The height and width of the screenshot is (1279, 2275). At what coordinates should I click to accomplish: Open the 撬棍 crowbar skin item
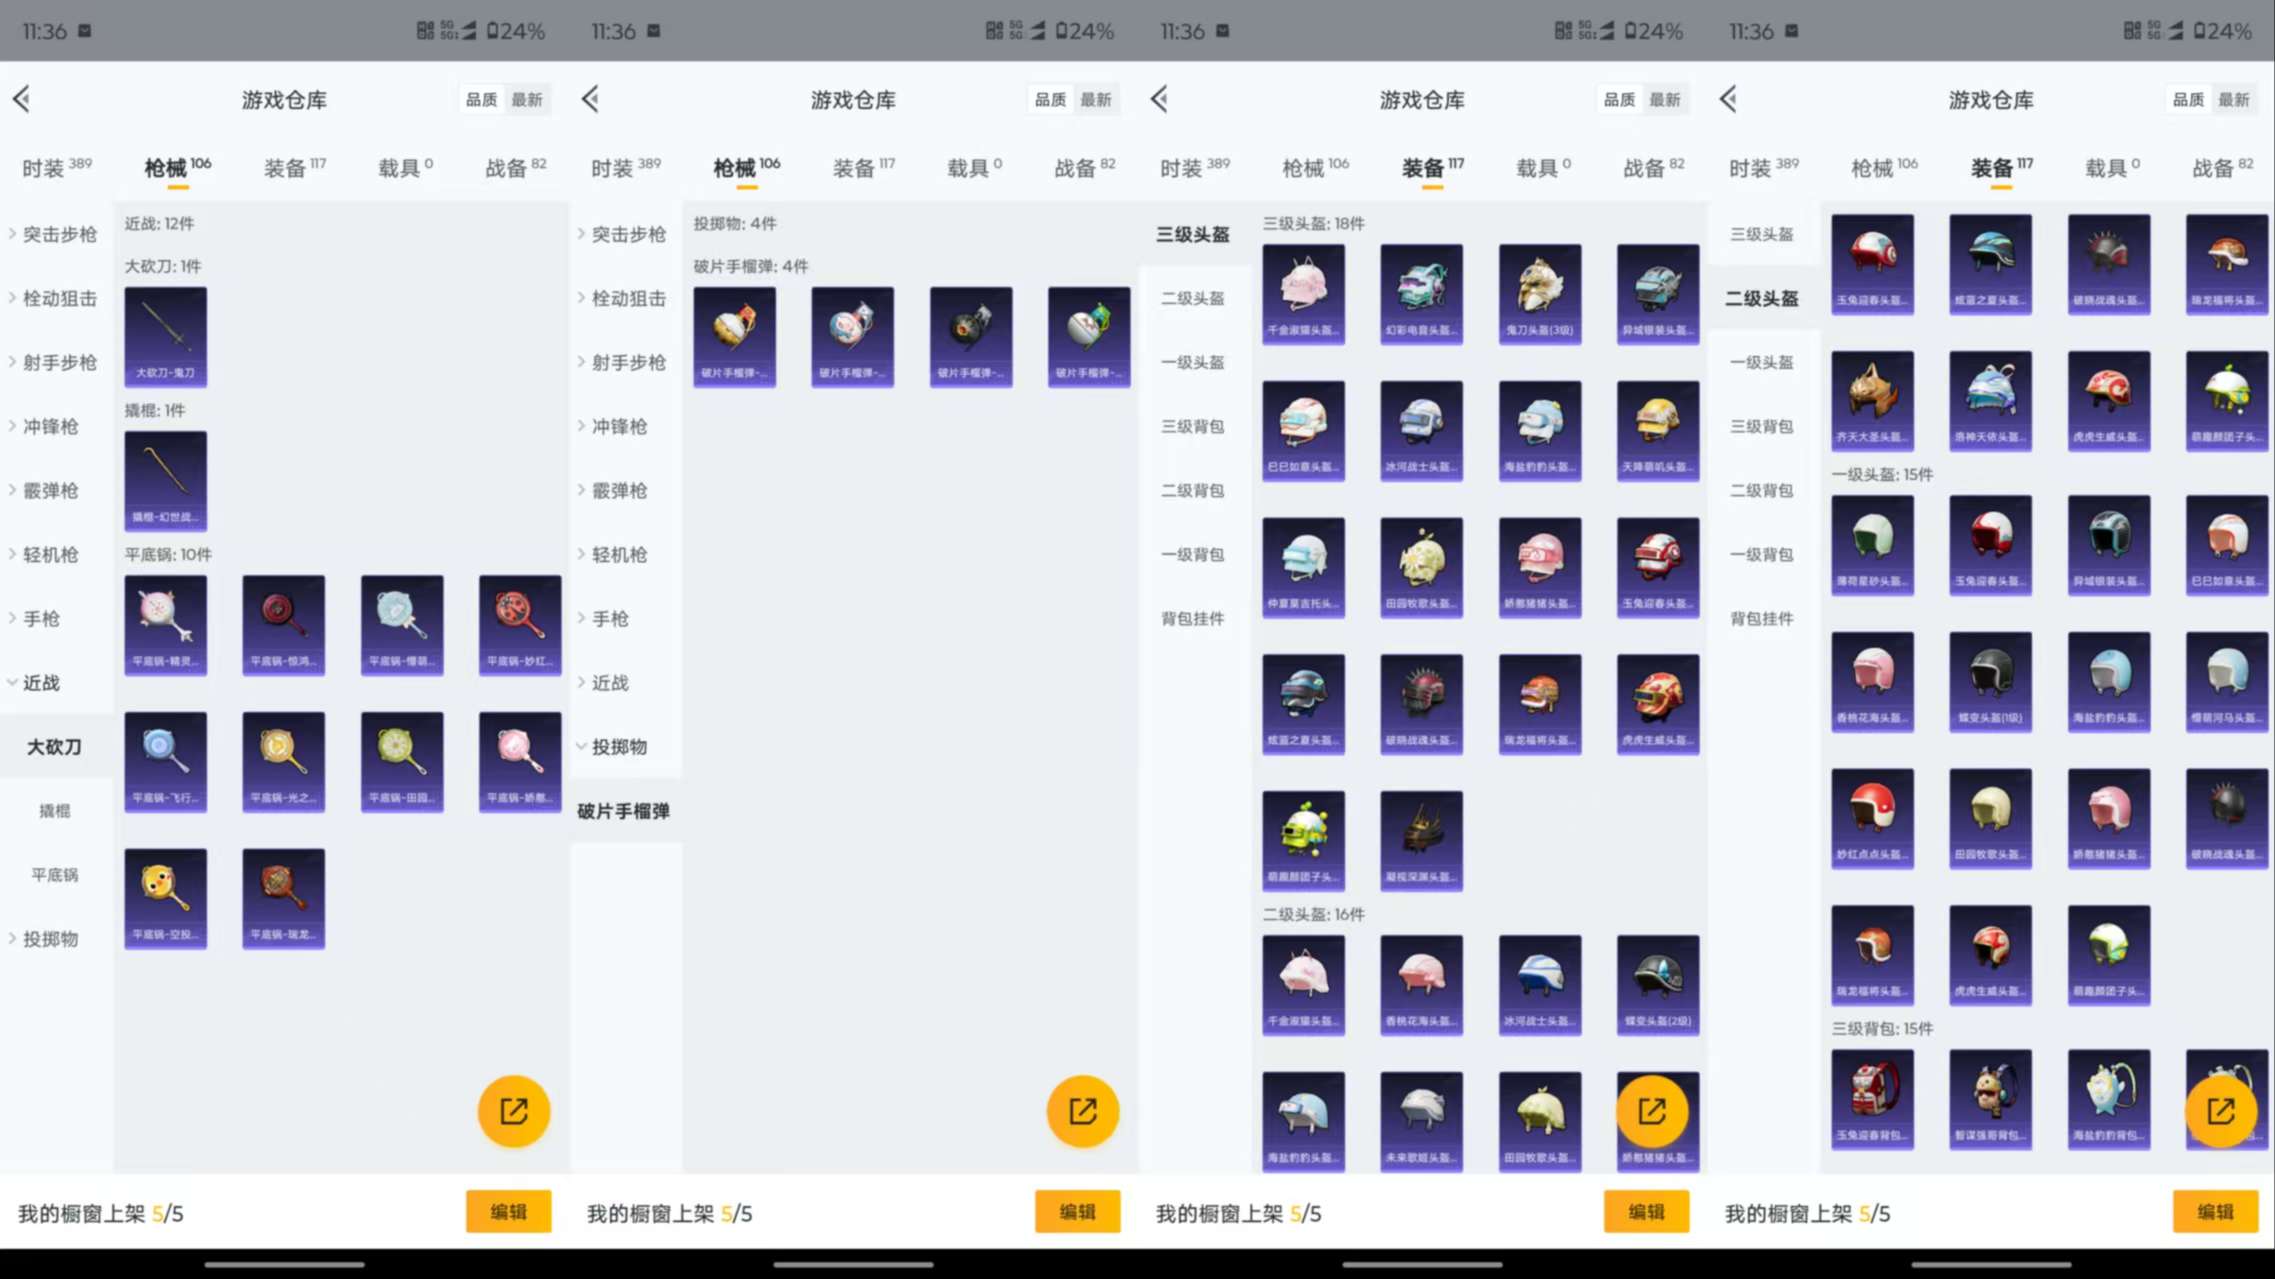(165, 480)
